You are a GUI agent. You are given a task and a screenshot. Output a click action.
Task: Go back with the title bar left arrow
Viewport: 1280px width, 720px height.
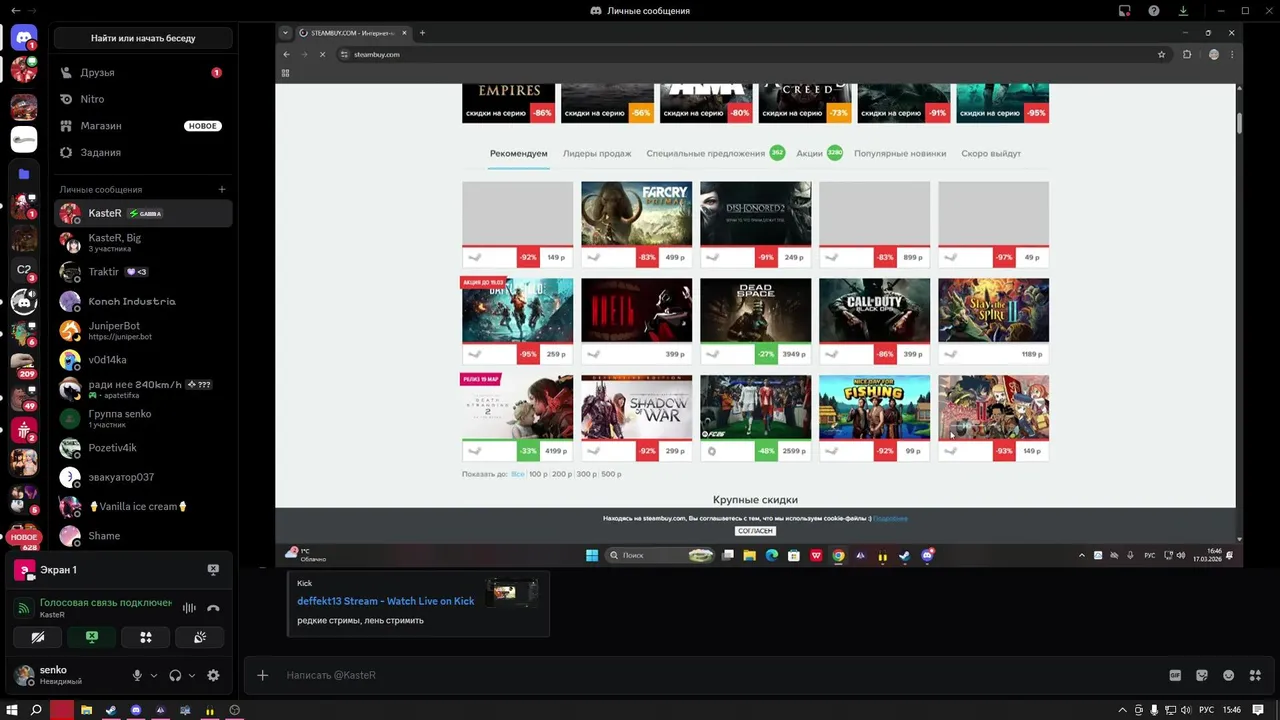coord(14,11)
